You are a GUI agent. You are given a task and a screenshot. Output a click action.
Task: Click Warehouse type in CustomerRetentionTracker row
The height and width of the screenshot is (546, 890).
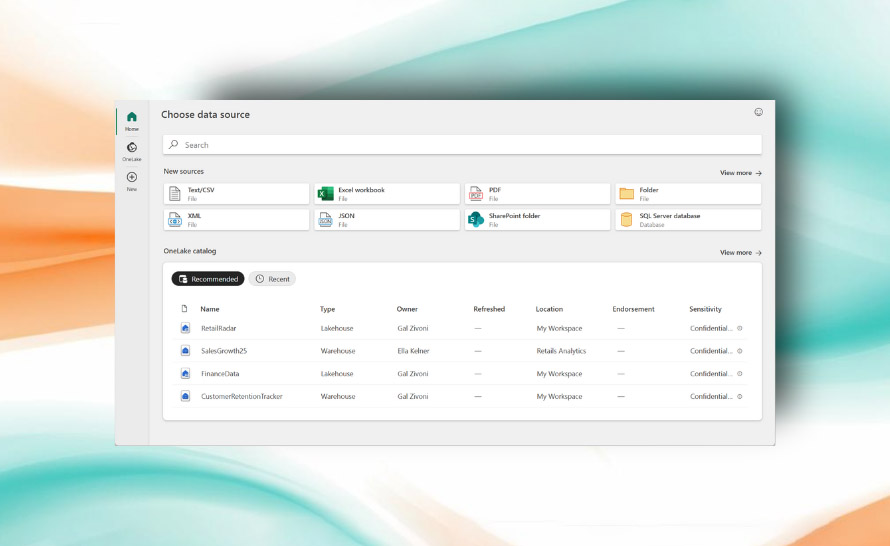338,396
